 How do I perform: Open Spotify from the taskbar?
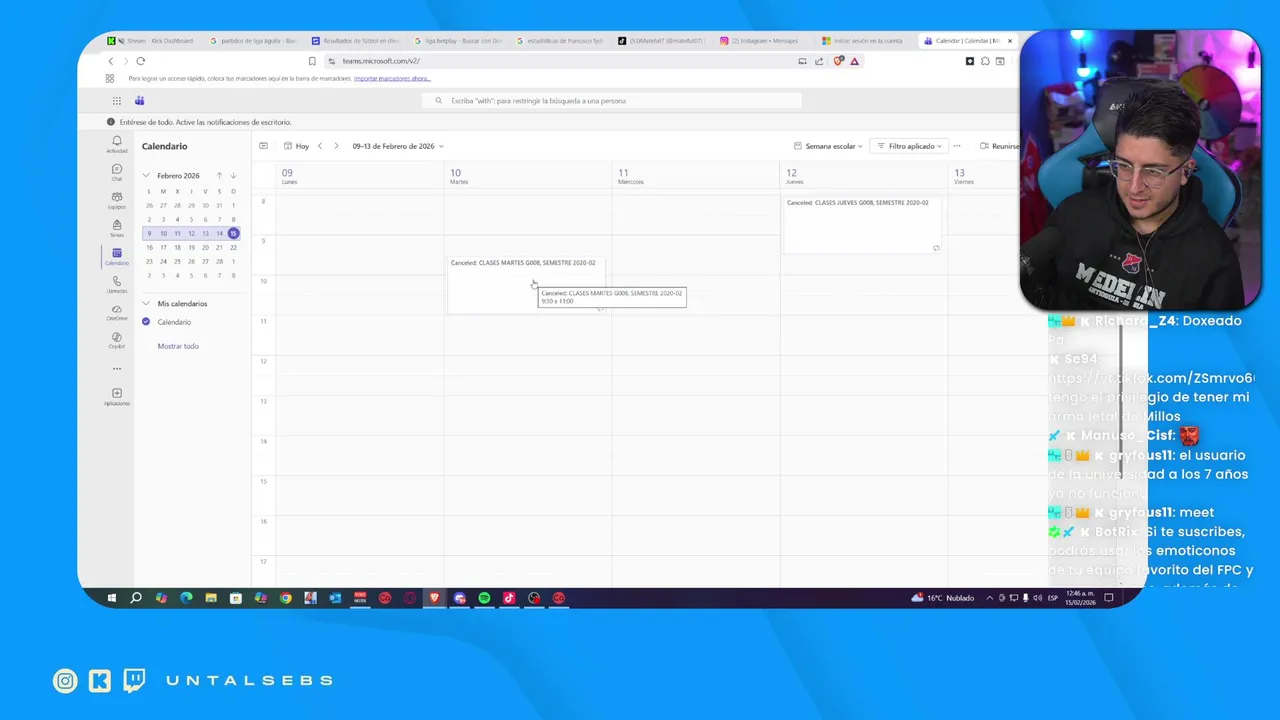click(484, 598)
